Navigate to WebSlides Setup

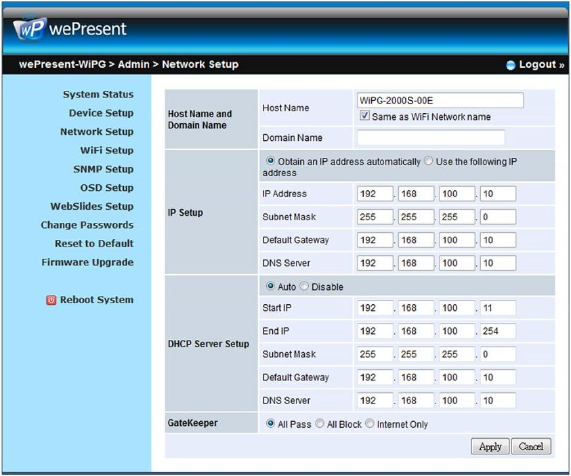click(x=92, y=206)
